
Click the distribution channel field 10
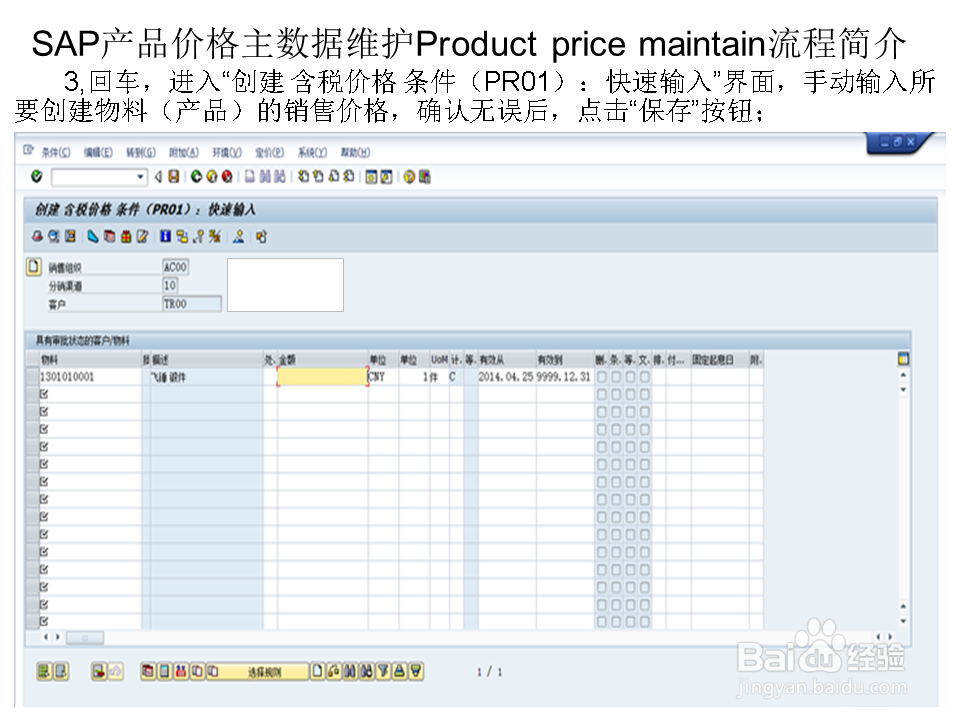tap(170, 285)
